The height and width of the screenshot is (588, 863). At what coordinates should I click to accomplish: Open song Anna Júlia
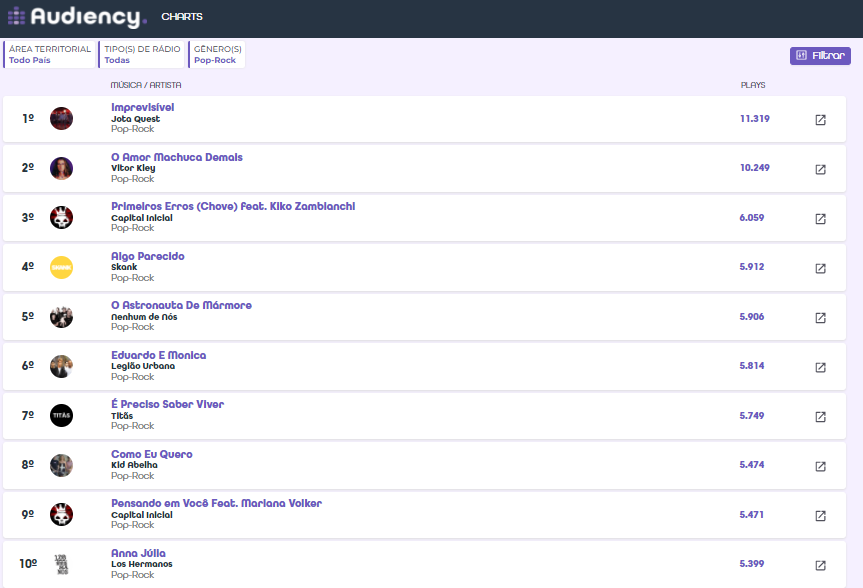pos(138,553)
